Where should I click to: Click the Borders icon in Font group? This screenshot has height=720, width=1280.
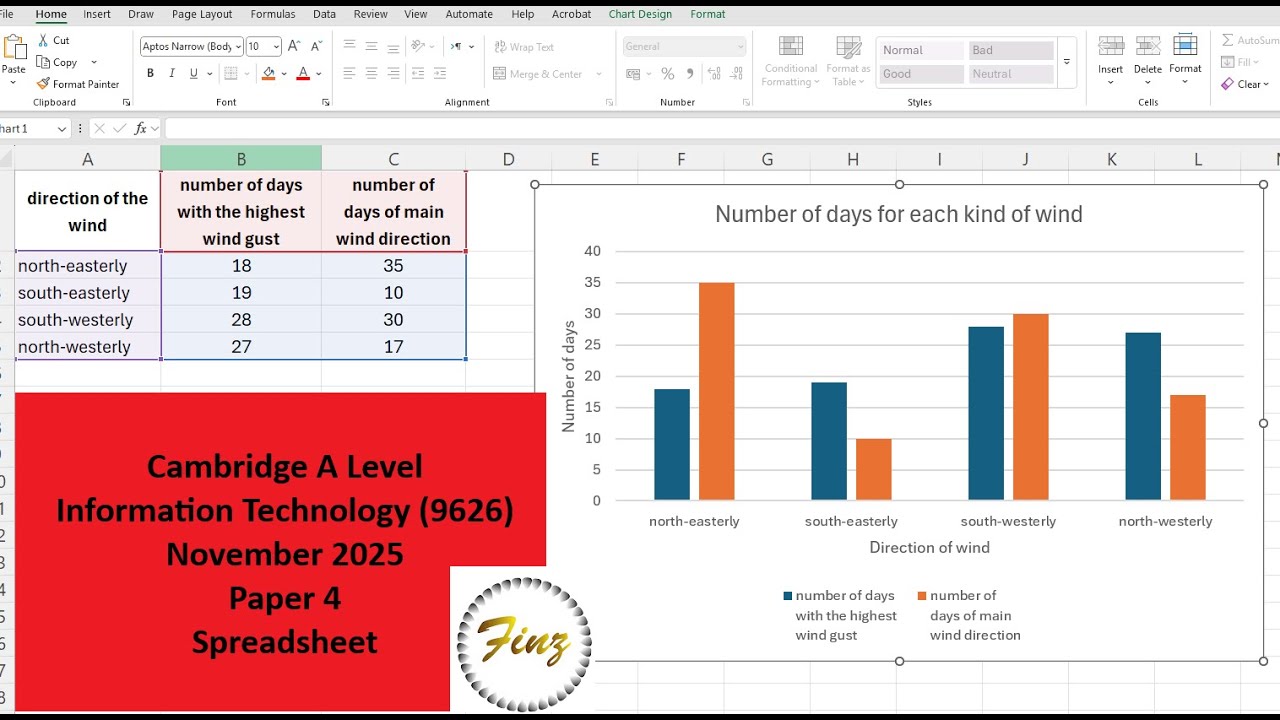(230, 73)
